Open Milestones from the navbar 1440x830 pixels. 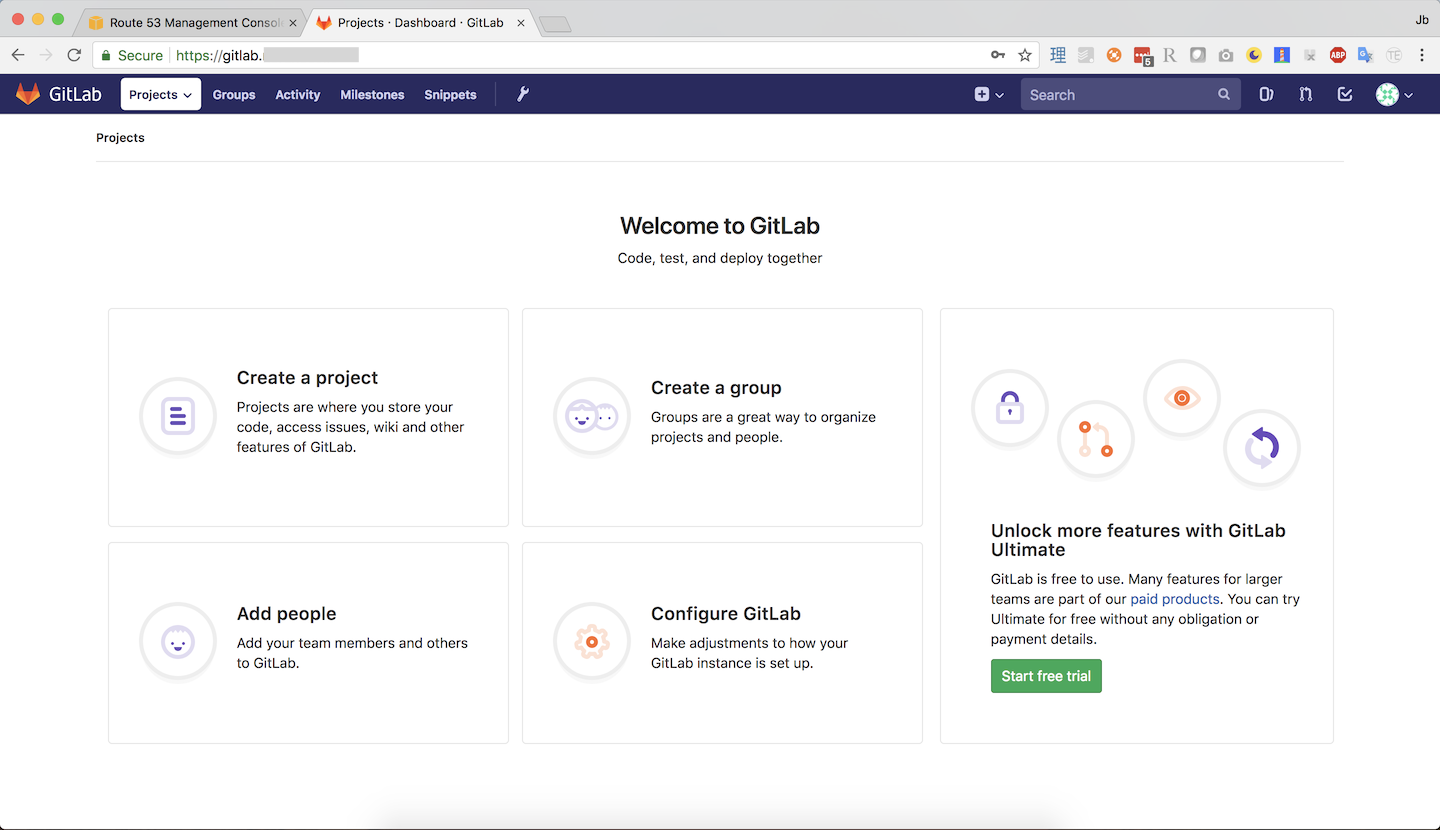pos(372,94)
